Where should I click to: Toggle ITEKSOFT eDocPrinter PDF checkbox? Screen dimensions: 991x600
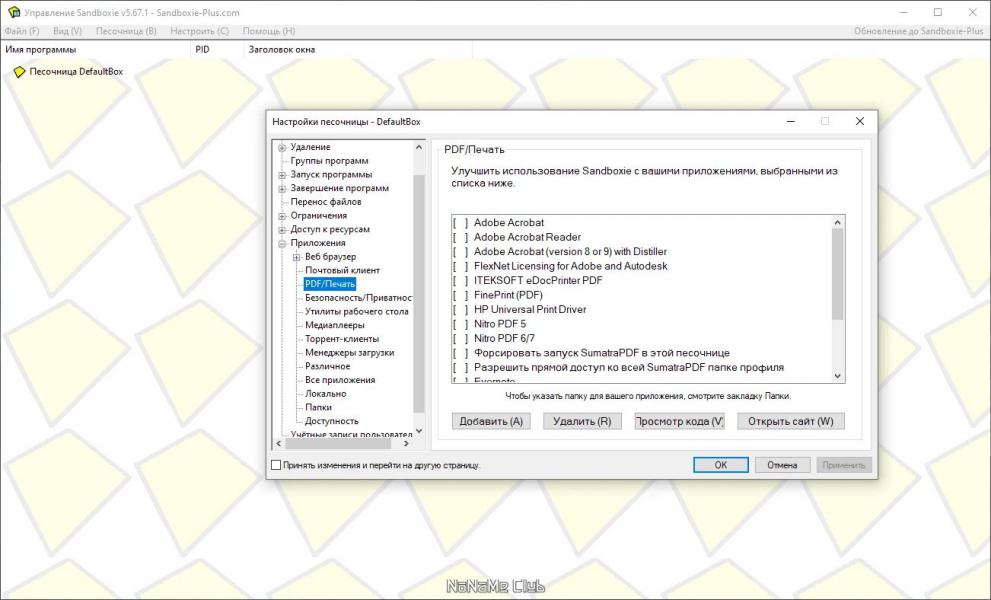(x=460, y=281)
